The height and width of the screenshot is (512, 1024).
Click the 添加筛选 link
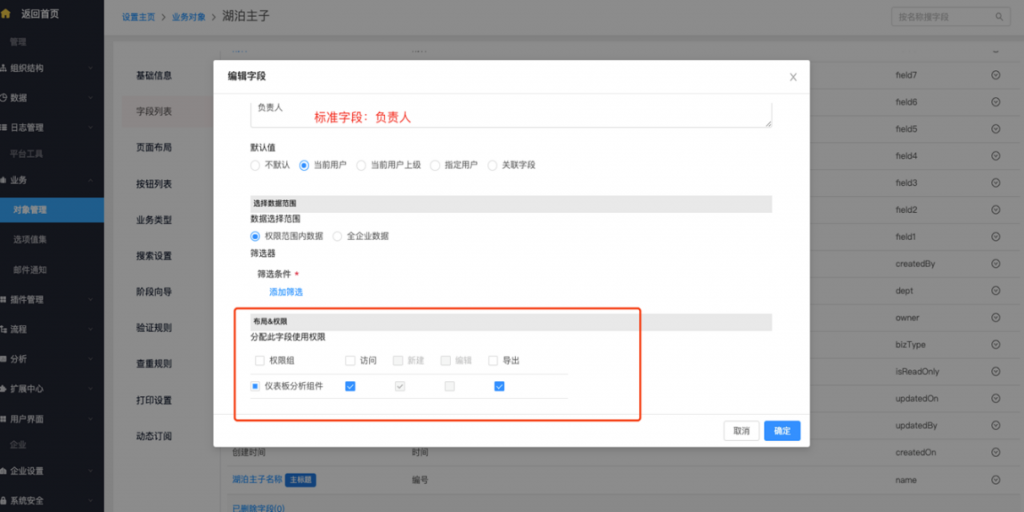click(x=286, y=292)
